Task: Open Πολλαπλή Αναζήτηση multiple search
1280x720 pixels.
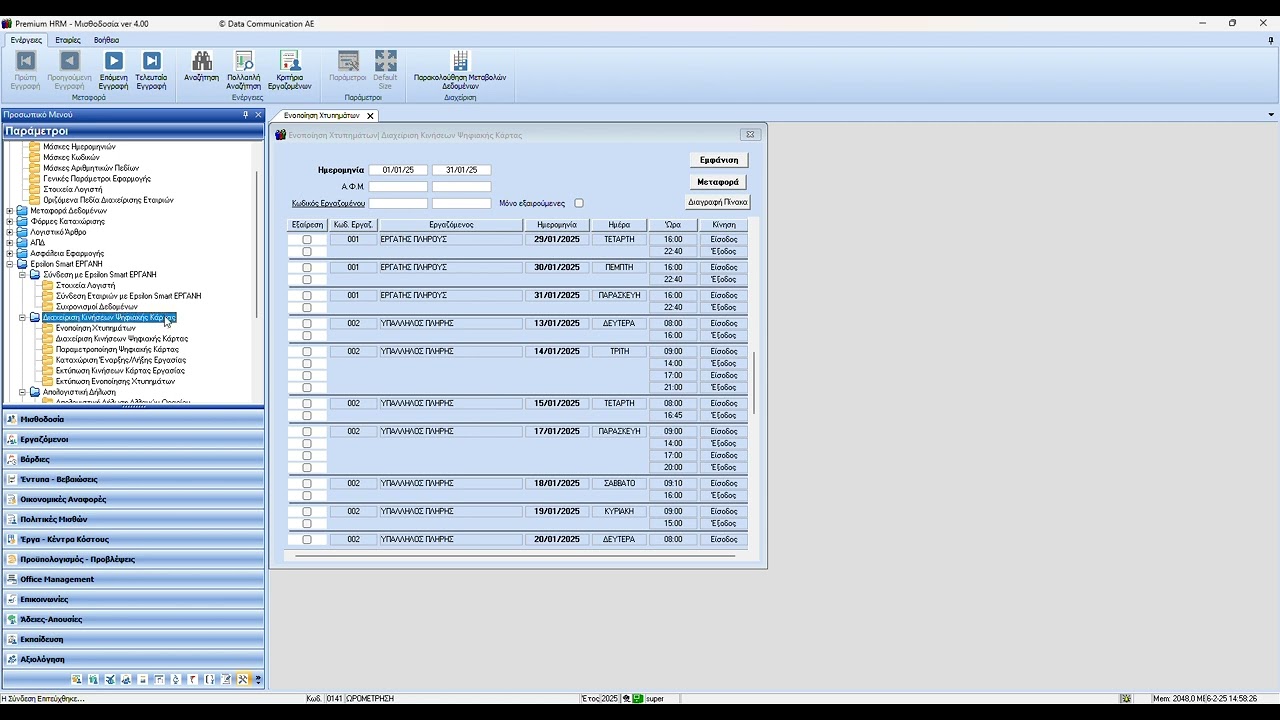Action: click(x=244, y=71)
